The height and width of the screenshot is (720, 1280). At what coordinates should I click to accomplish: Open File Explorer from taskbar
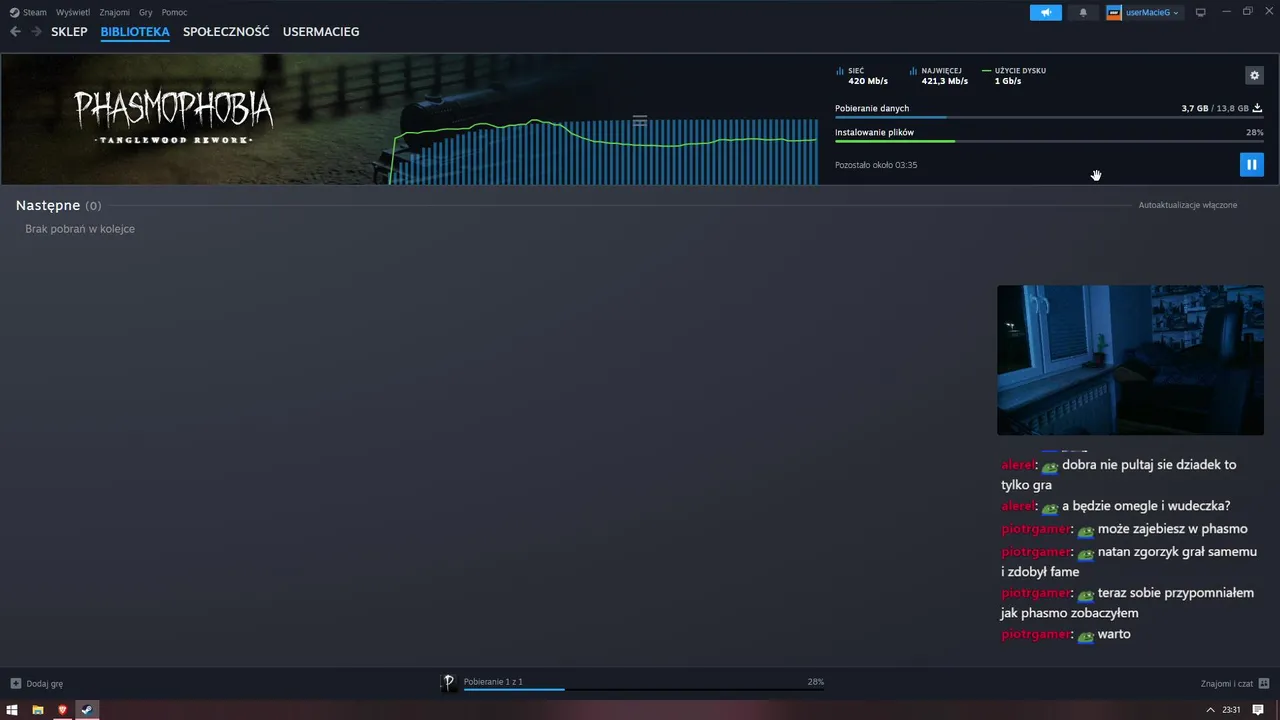click(x=37, y=709)
